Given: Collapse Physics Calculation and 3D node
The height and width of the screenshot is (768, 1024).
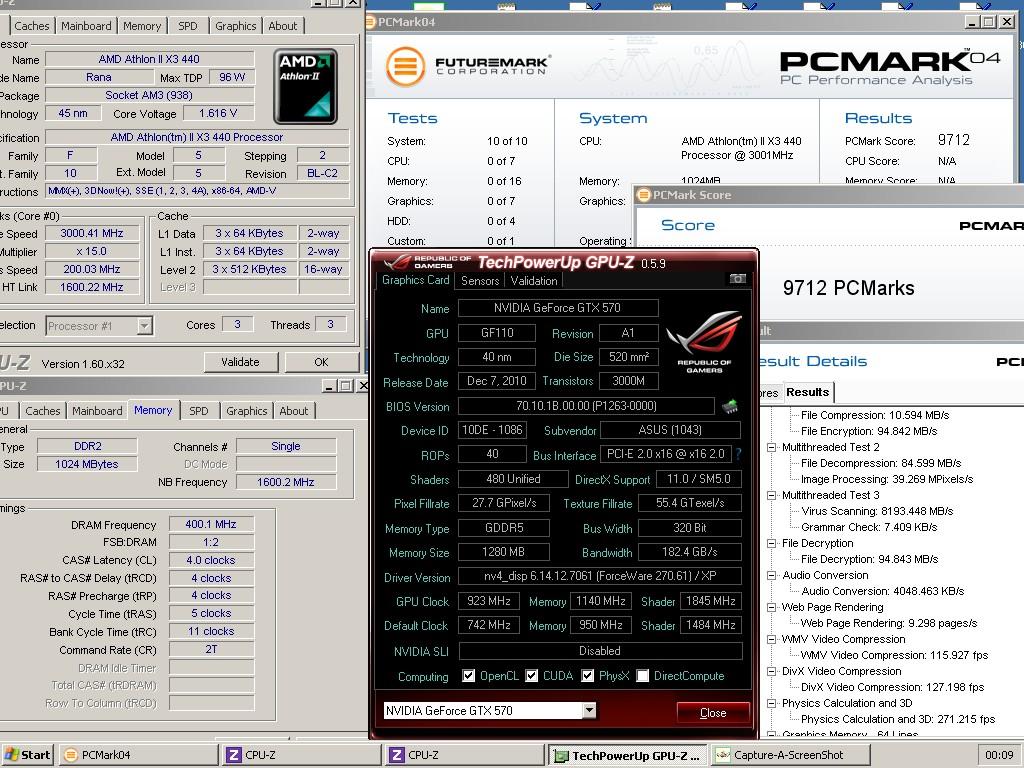Looking at the screenshot, I should click(771, 703).
